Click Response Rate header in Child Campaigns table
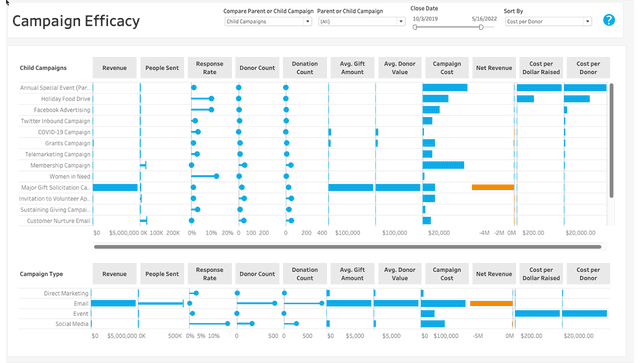The image size is (640, 363). click(x=209, y=68)
